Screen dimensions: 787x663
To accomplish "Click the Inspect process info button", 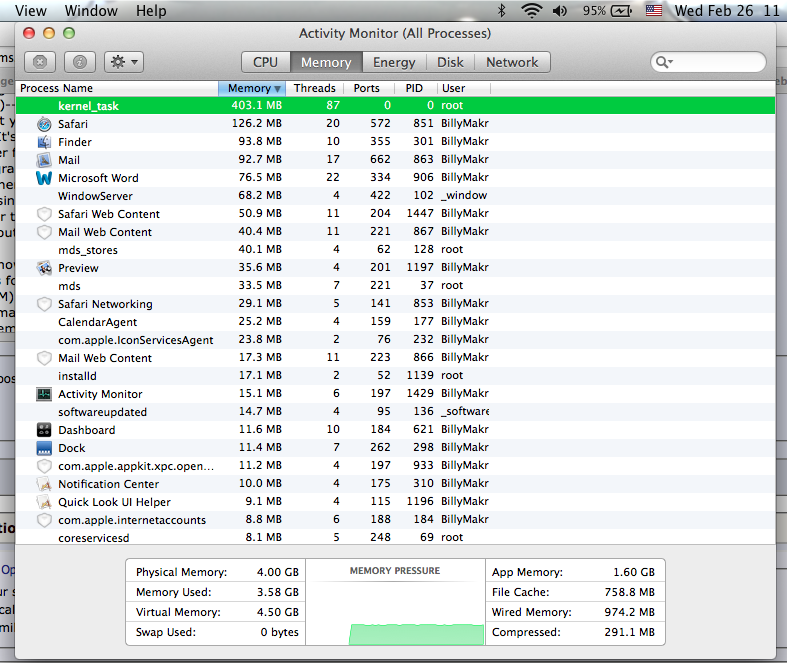I will click(80, 62).
